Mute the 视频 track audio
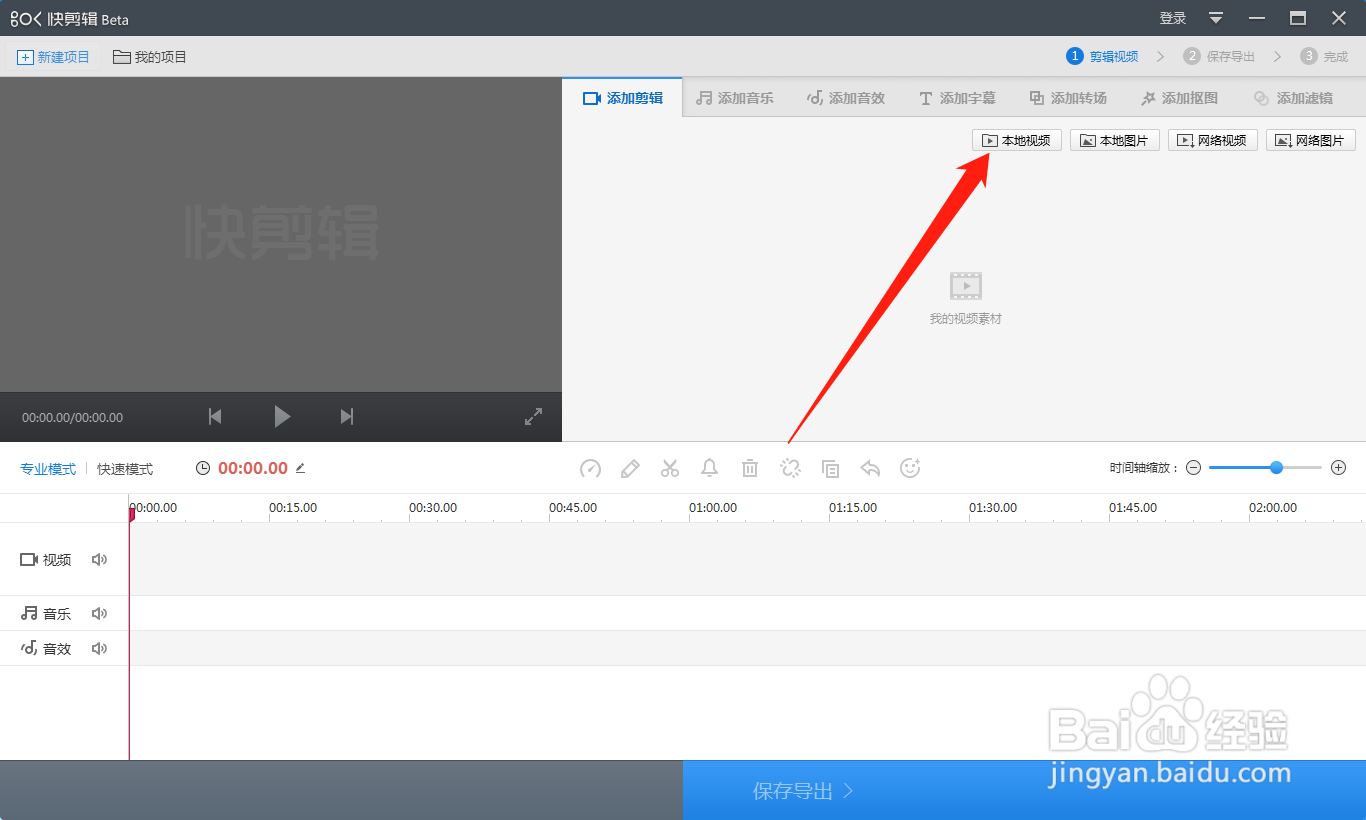 pos(99,559)
